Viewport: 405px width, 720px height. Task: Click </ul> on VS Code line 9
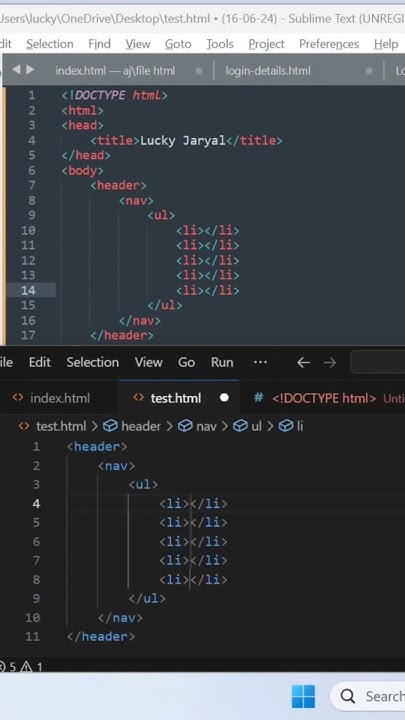pos(147,599)
